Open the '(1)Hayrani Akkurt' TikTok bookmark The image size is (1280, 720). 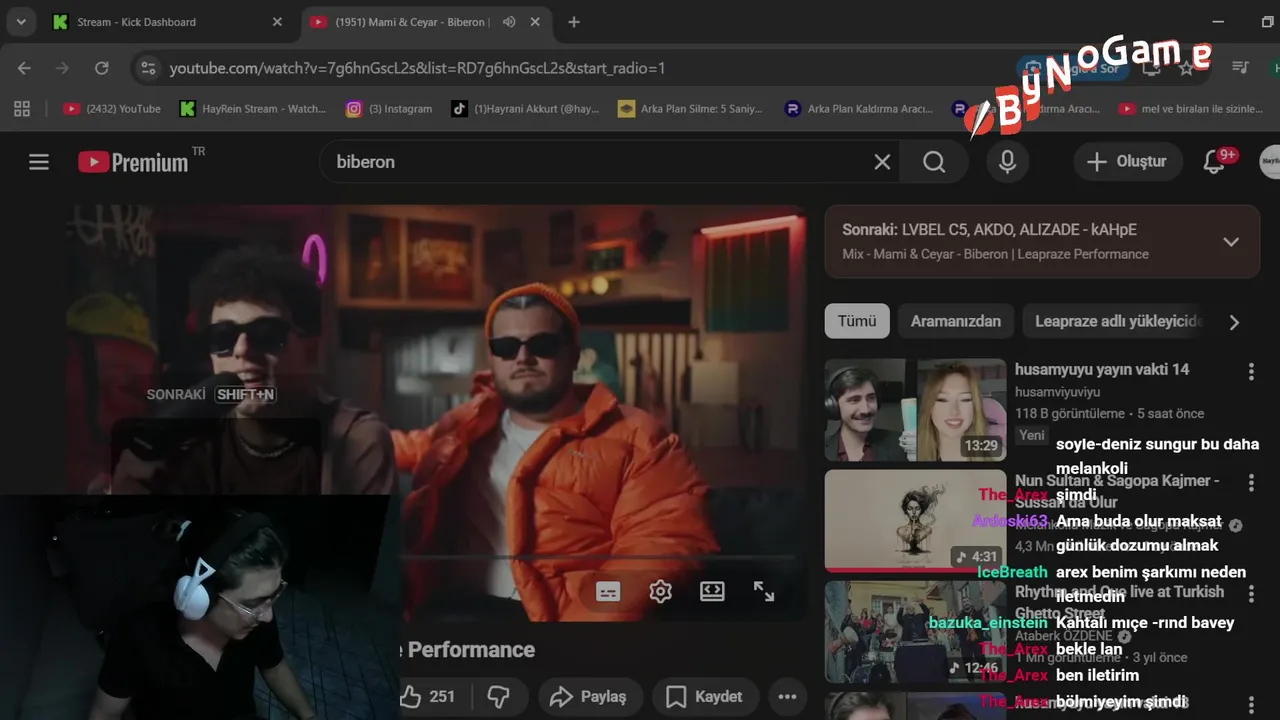click(x=525, y=109)
